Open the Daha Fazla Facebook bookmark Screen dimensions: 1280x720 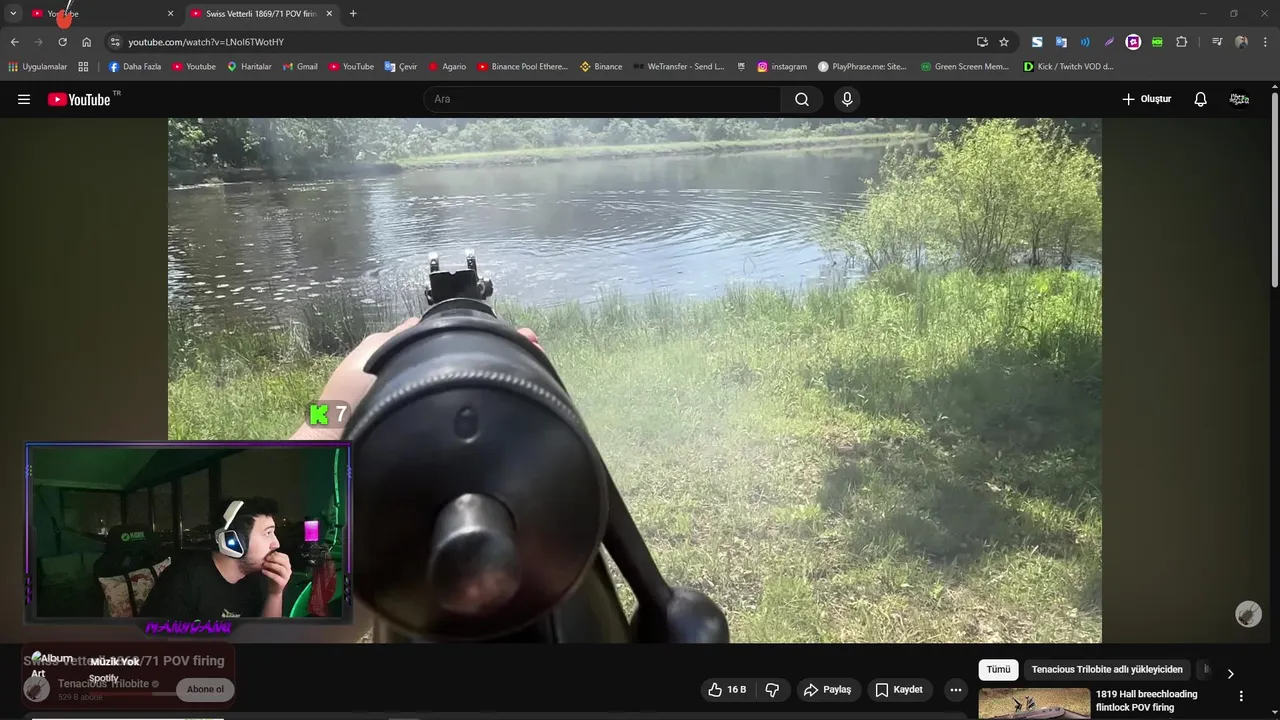(x=134, y=67)
